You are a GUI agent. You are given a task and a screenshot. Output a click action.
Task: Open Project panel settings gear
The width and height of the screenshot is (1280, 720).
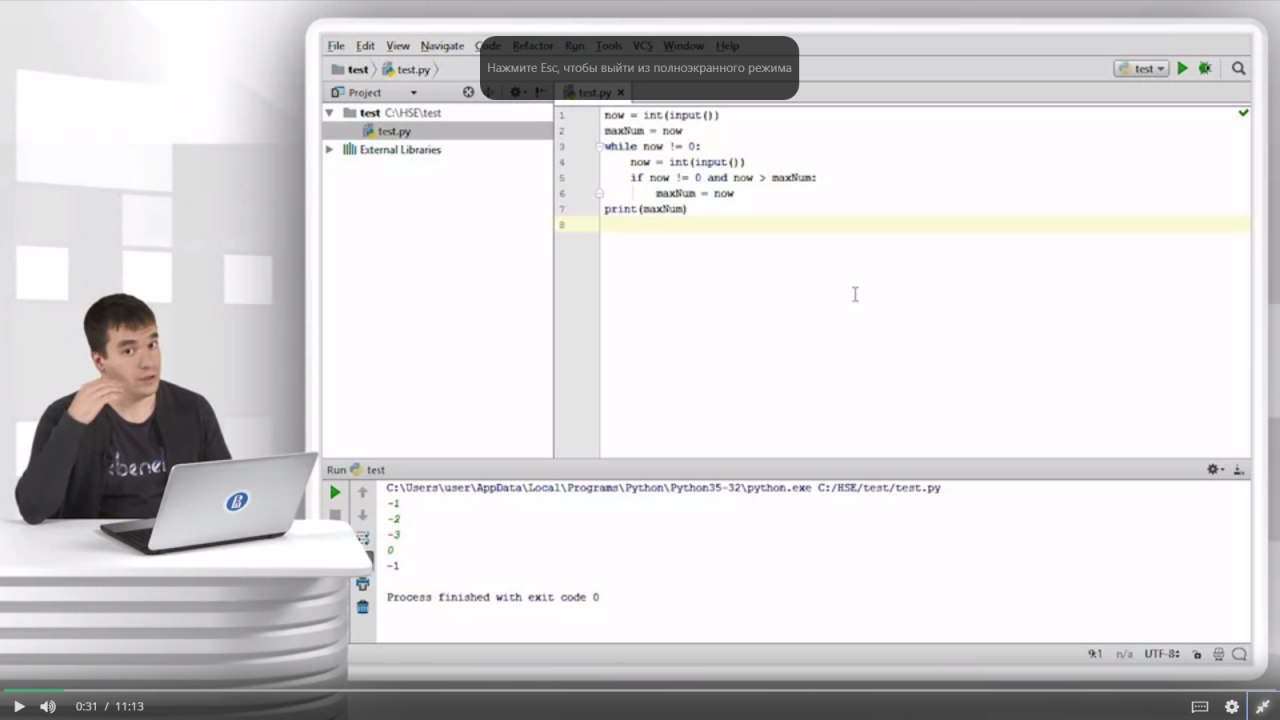[517, 92]
